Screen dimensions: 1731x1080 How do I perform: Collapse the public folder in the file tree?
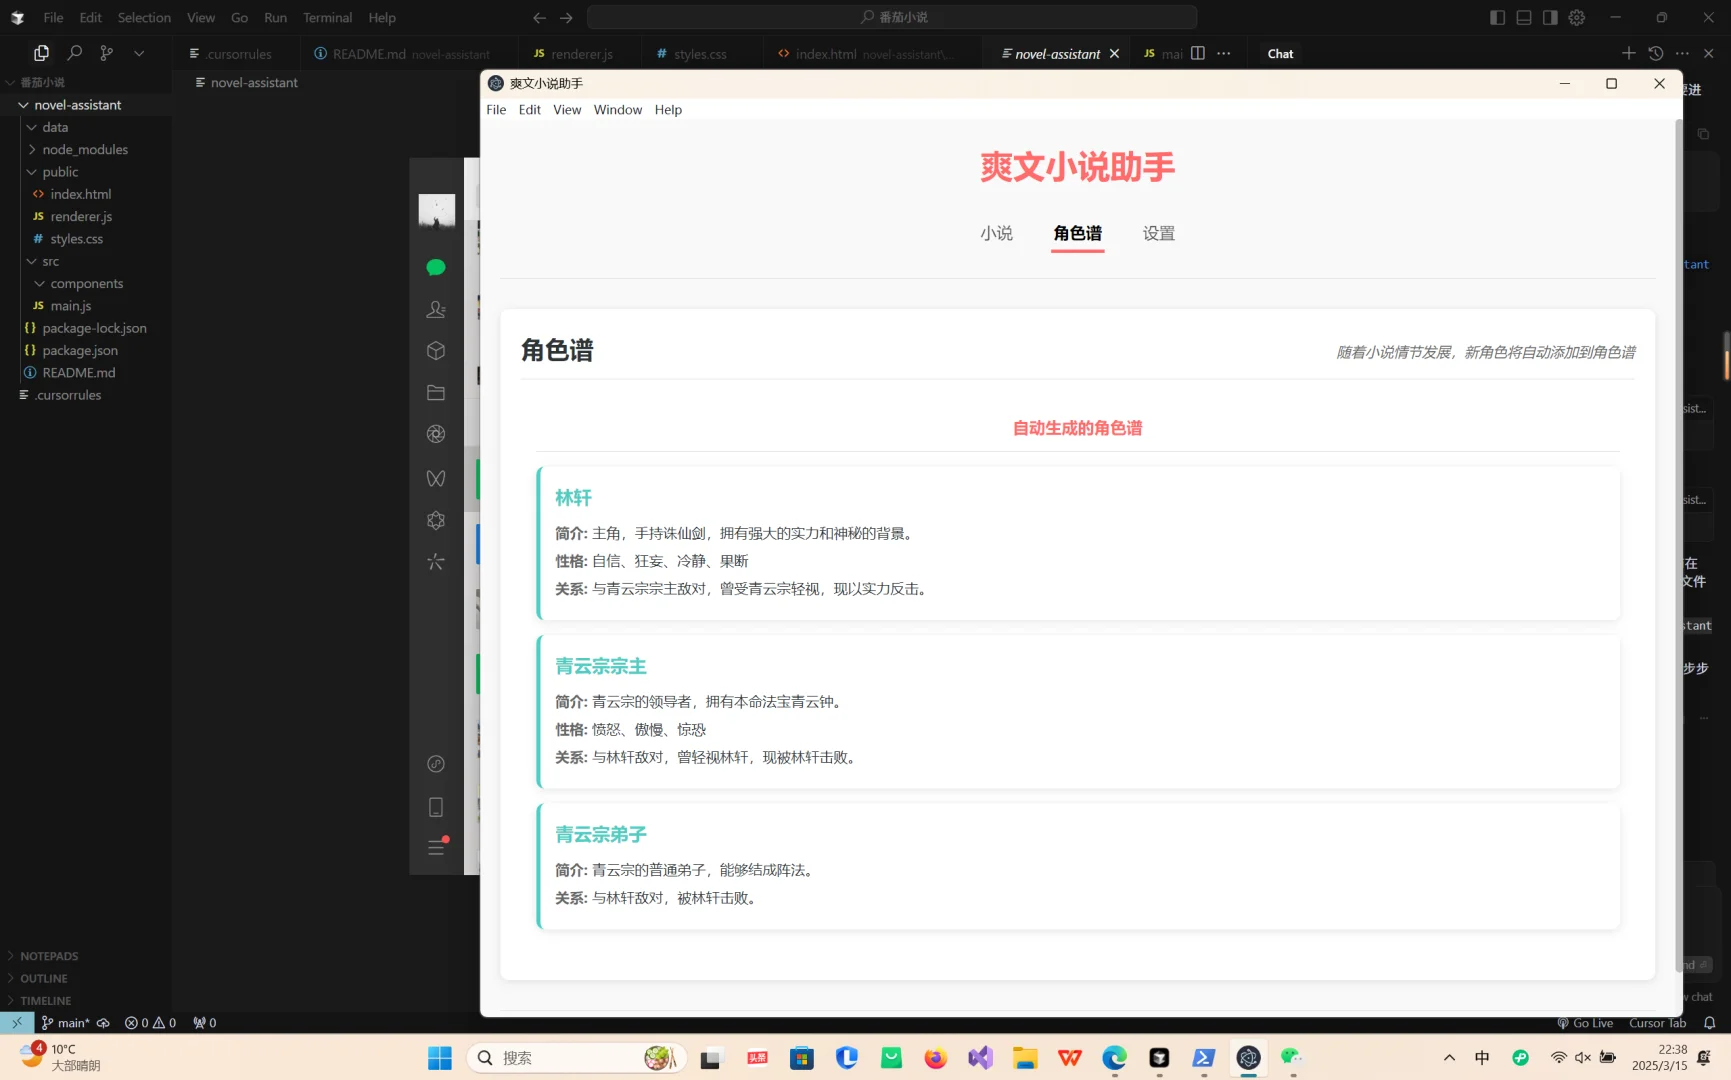coord(60,171)
